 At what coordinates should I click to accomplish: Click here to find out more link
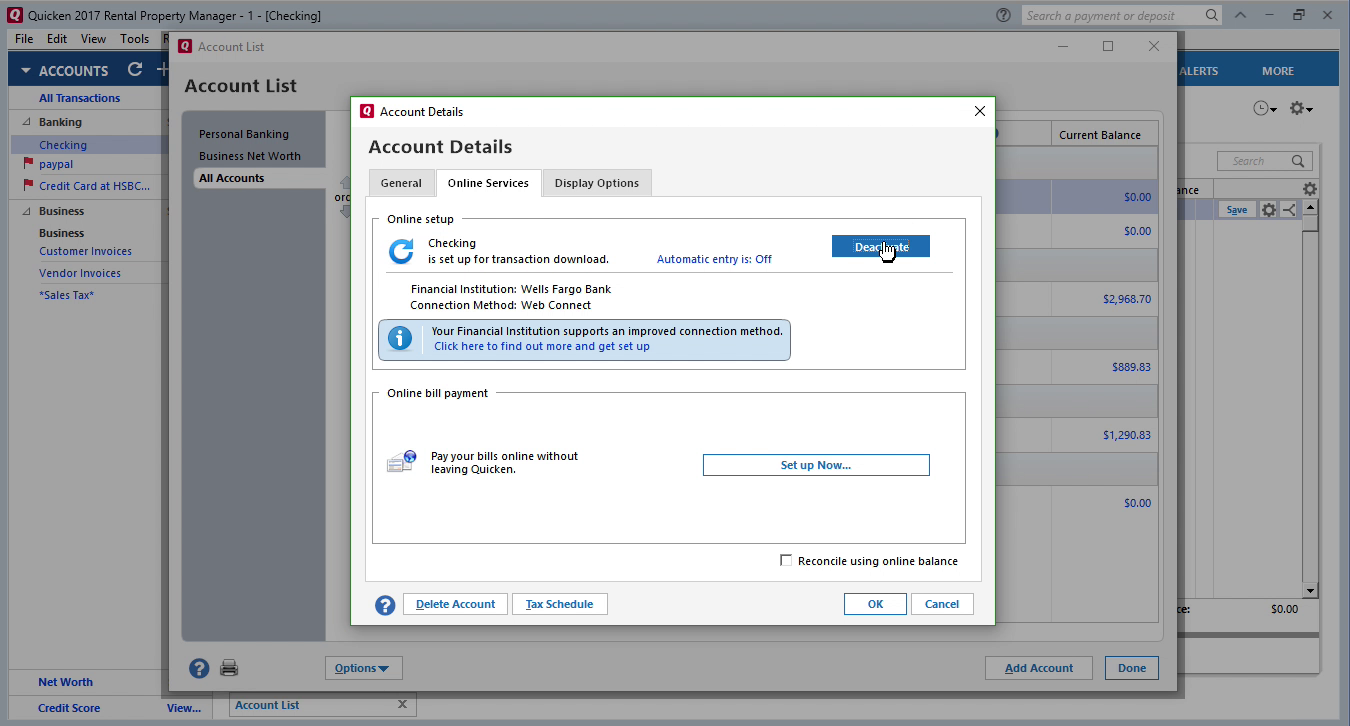542,346
